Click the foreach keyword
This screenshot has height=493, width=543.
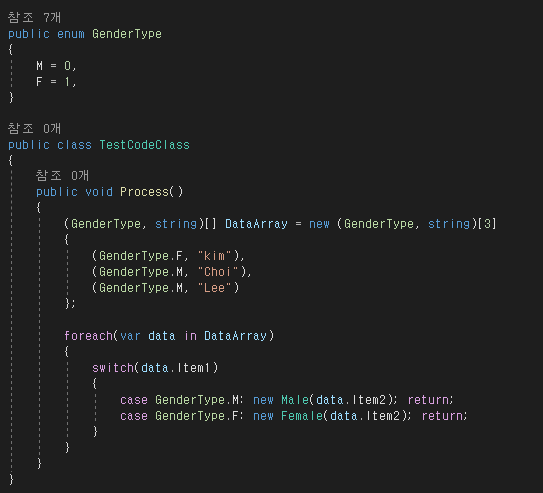tap(88, 336)
